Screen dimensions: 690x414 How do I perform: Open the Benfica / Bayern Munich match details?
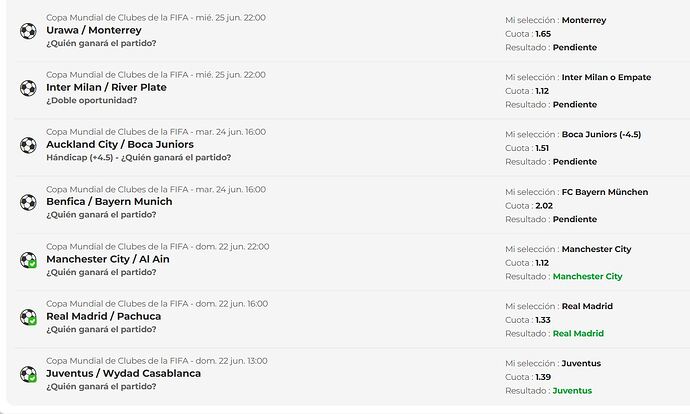point(109,202)
